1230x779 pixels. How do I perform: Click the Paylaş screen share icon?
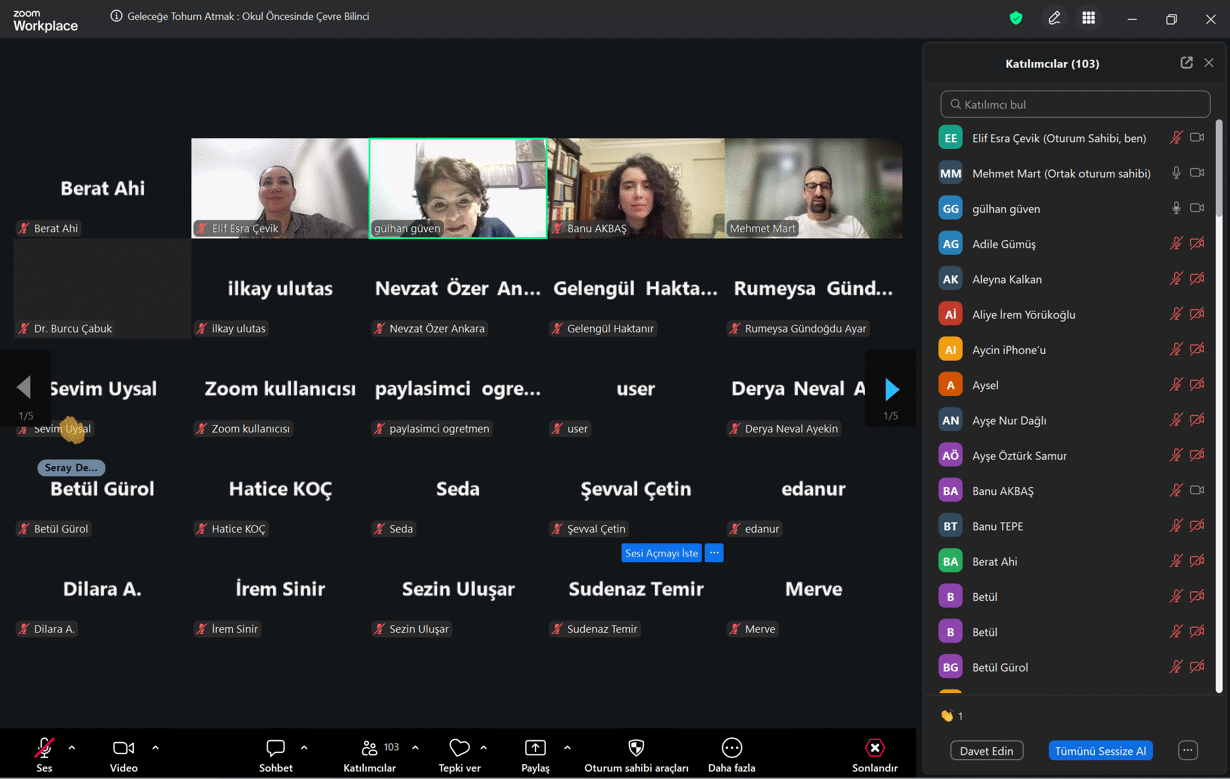coord(535,749)
